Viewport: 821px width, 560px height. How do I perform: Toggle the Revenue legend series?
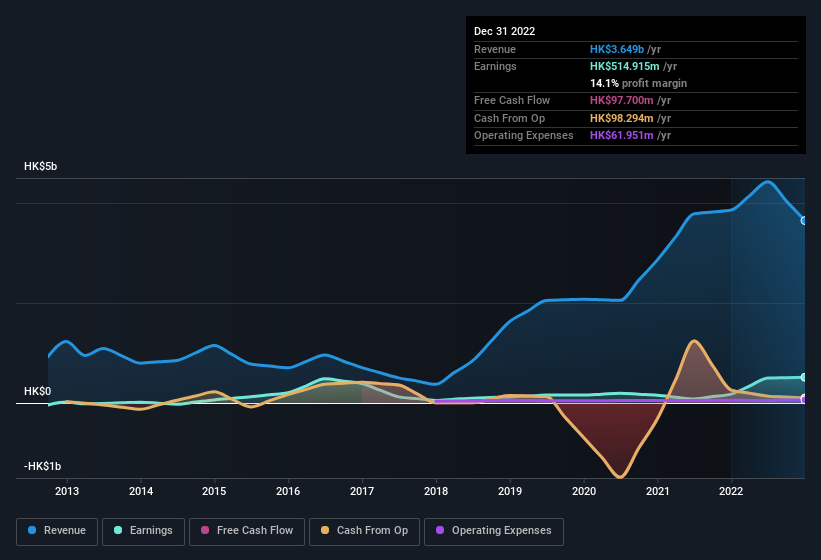57,530
